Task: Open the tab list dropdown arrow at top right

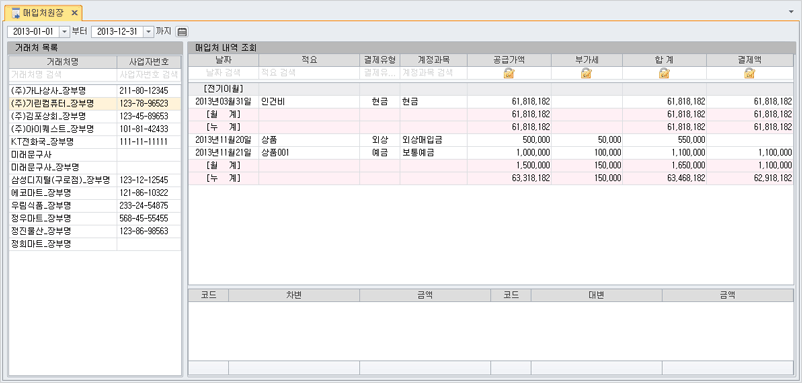Action: pos(792,11)
